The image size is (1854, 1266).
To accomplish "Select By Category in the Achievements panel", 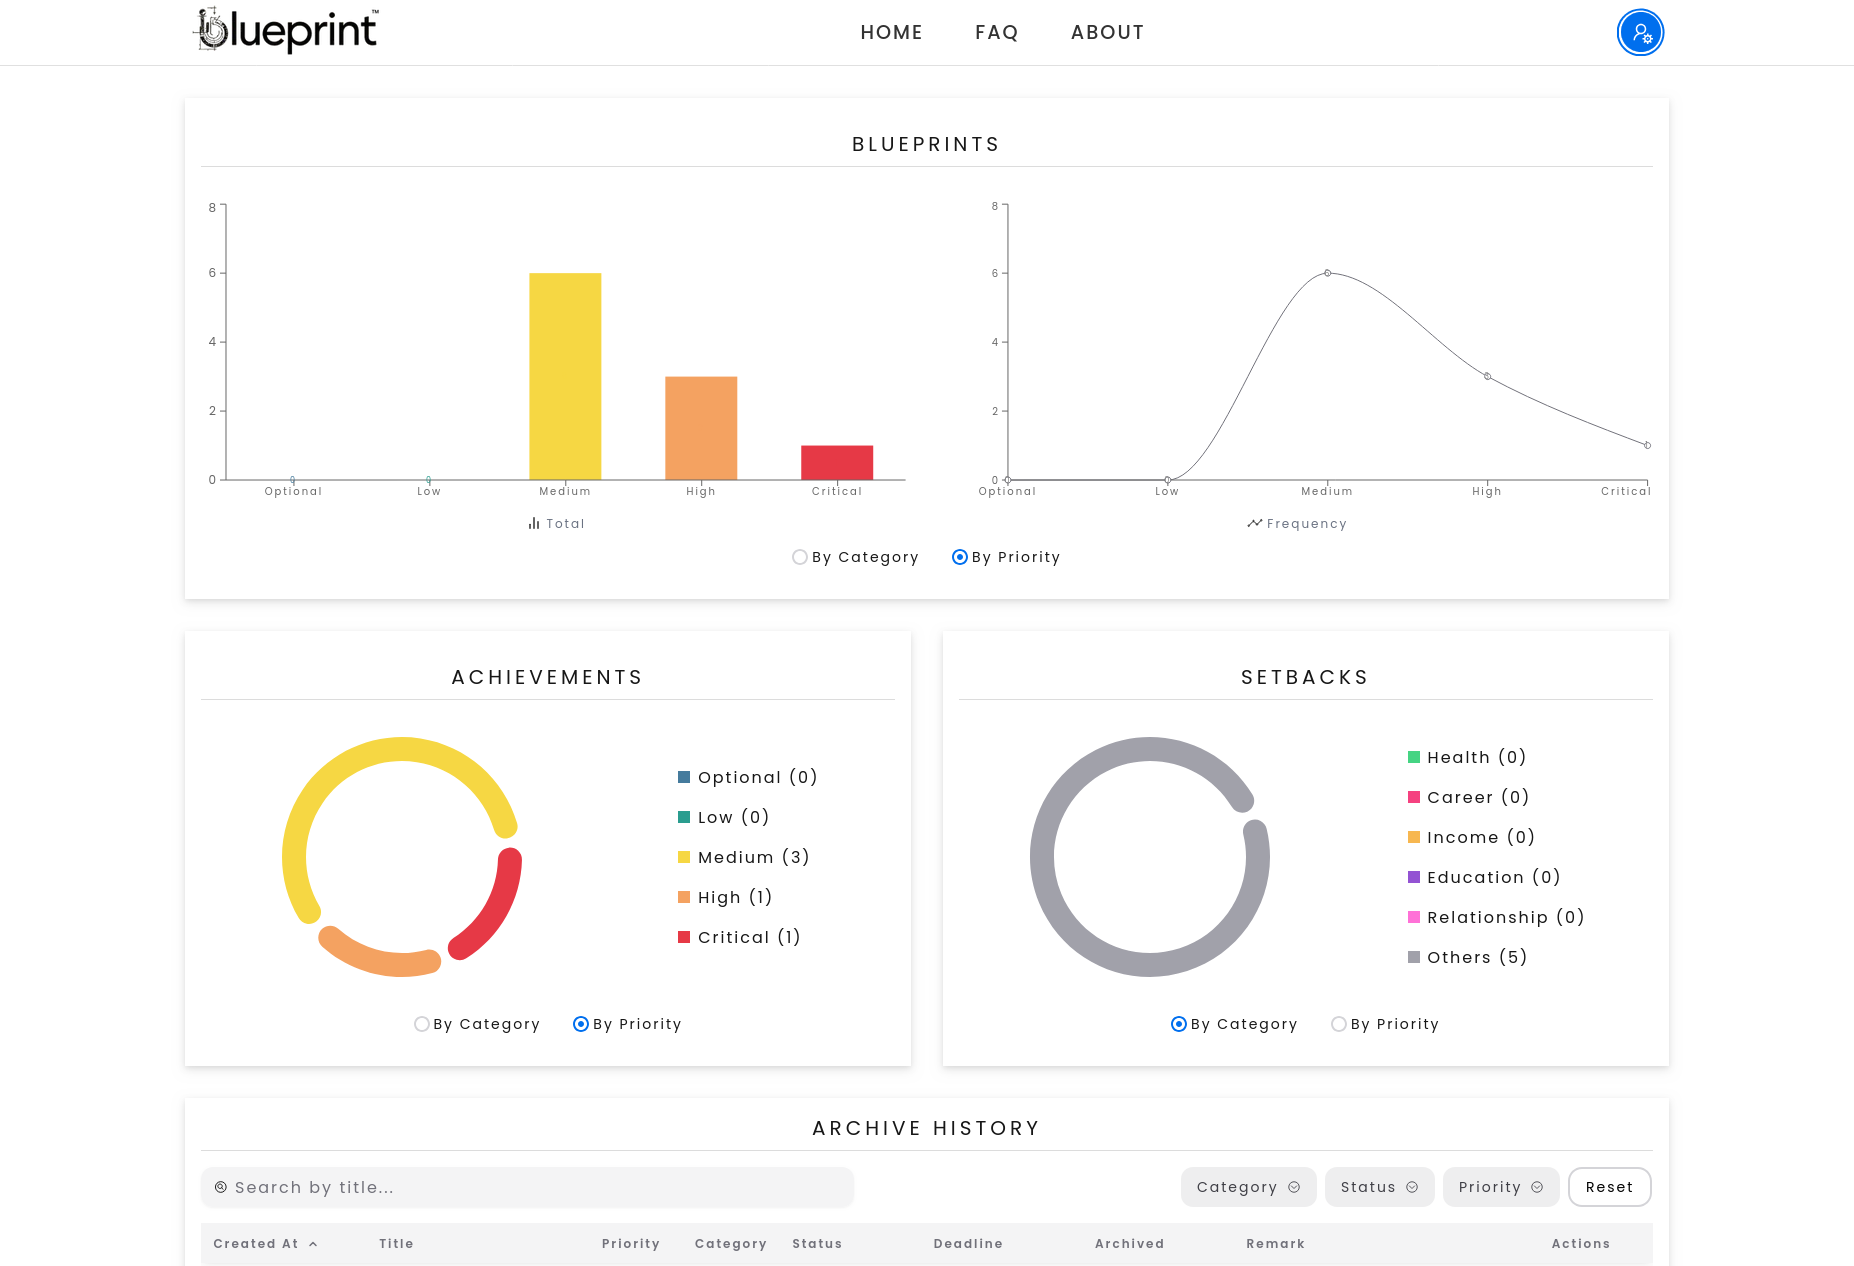I will click(x=422, y=1024).
